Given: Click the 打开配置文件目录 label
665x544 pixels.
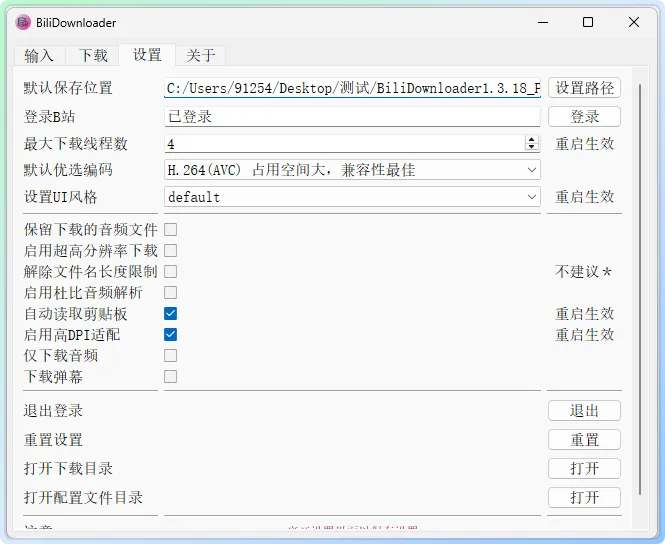Looking at the screenshot, I should [83, 497].
